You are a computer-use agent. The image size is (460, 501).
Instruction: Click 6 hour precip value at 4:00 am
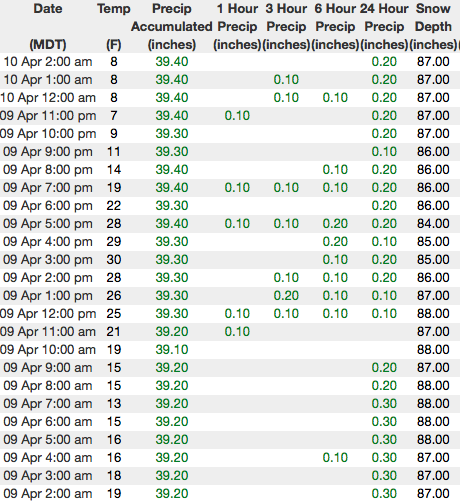tap(335, 458)
